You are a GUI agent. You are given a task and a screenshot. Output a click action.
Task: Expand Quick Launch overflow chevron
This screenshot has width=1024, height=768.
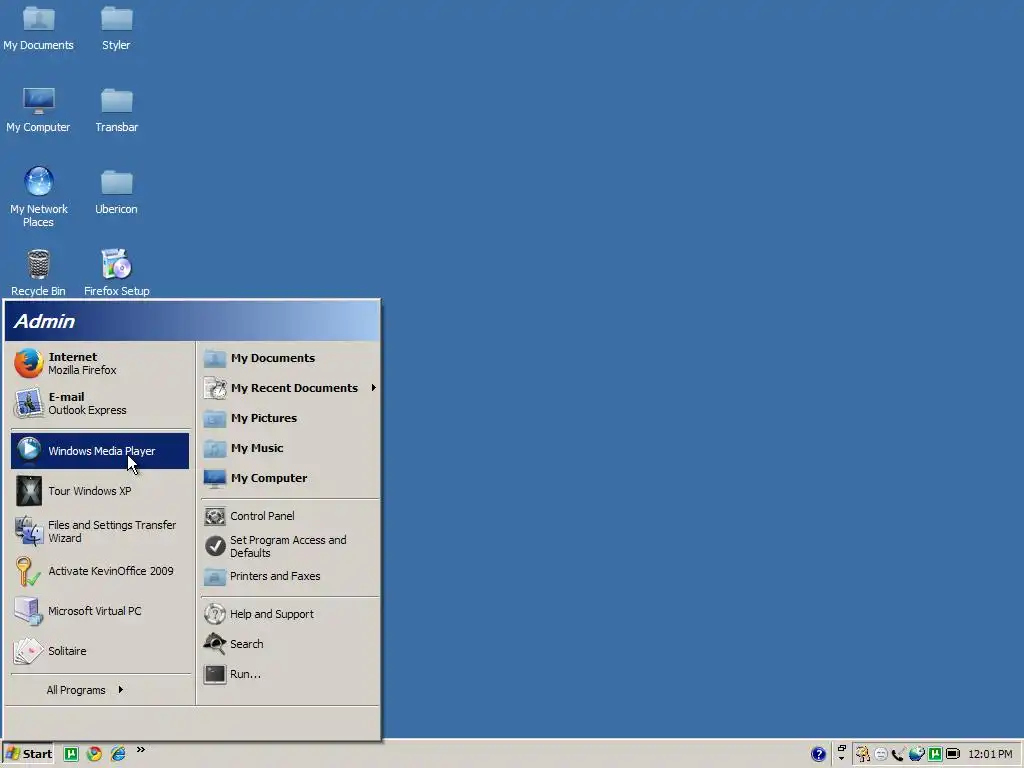tap(140, 750)
